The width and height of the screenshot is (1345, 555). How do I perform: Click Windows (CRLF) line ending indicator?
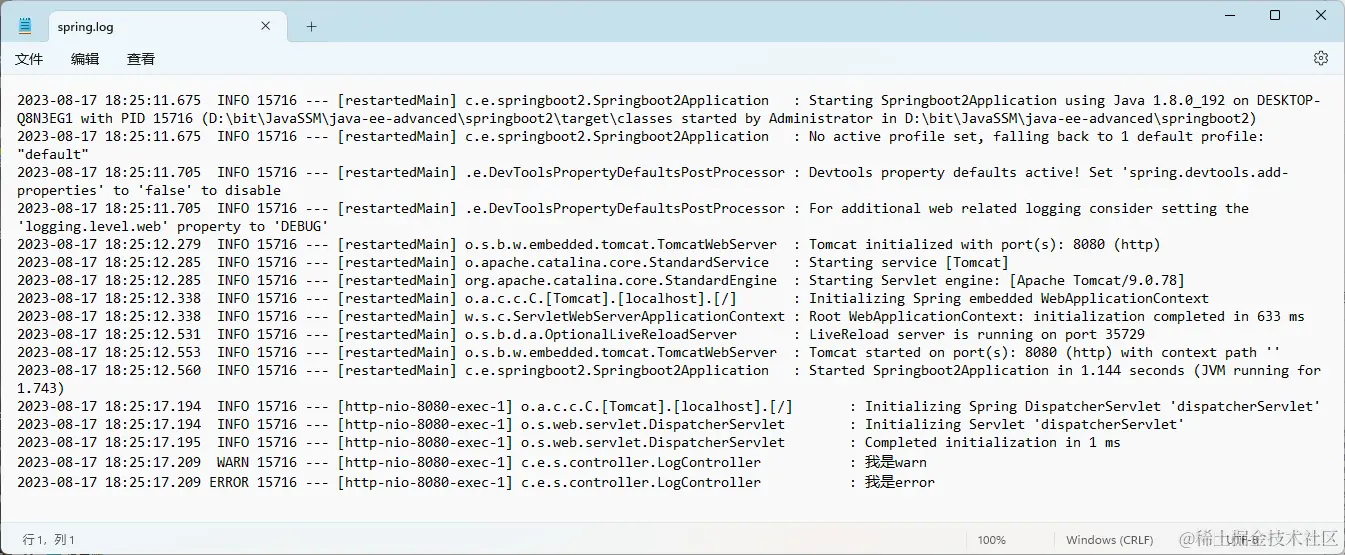1109,540
